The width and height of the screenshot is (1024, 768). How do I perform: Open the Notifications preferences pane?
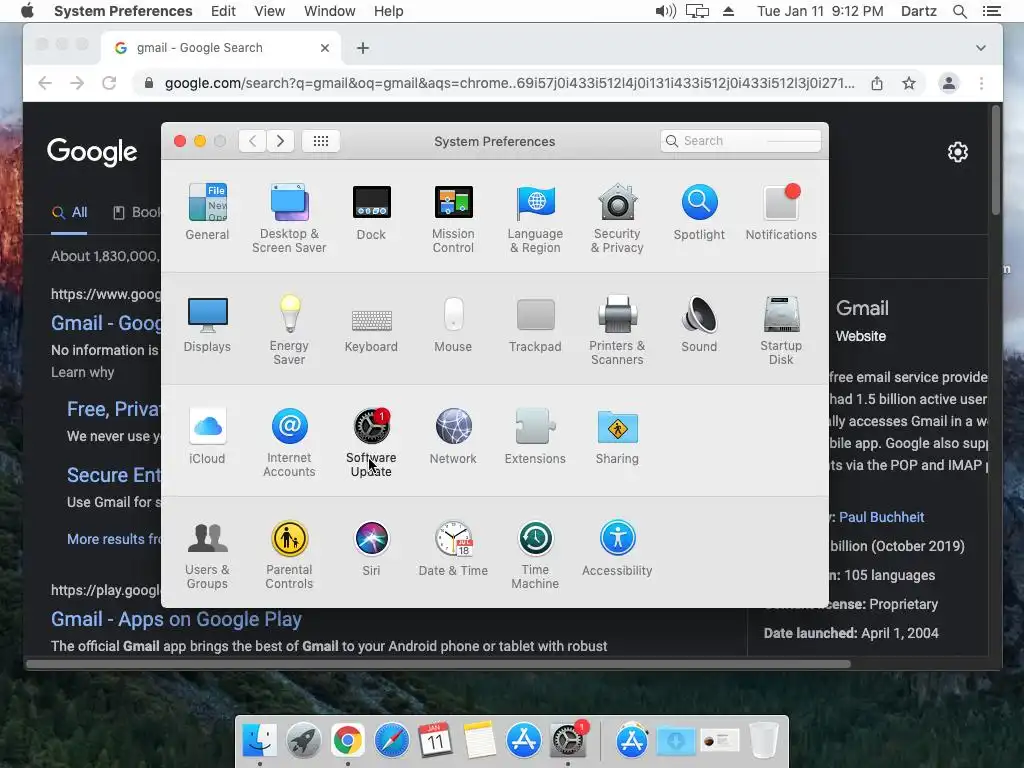point(781,212)
